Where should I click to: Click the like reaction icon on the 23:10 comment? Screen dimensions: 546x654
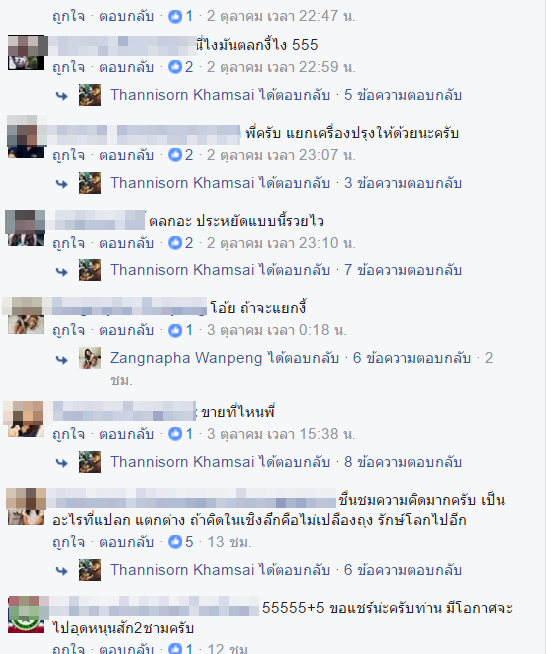pos(175,243)
